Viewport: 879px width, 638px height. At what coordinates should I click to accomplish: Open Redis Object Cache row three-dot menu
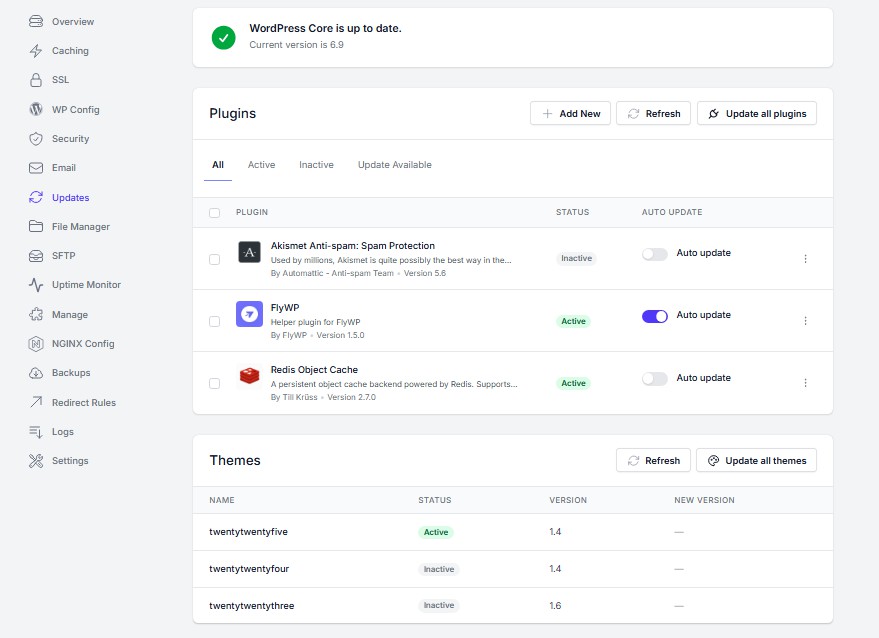point(806,382)
